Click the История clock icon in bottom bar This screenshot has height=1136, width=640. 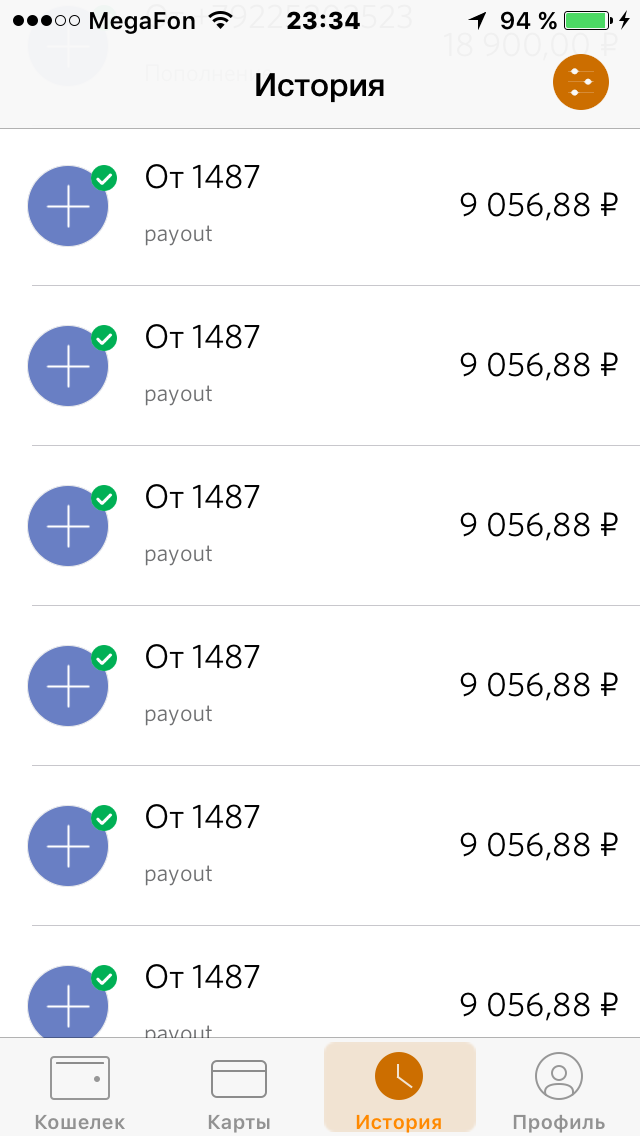point(399,1076)
